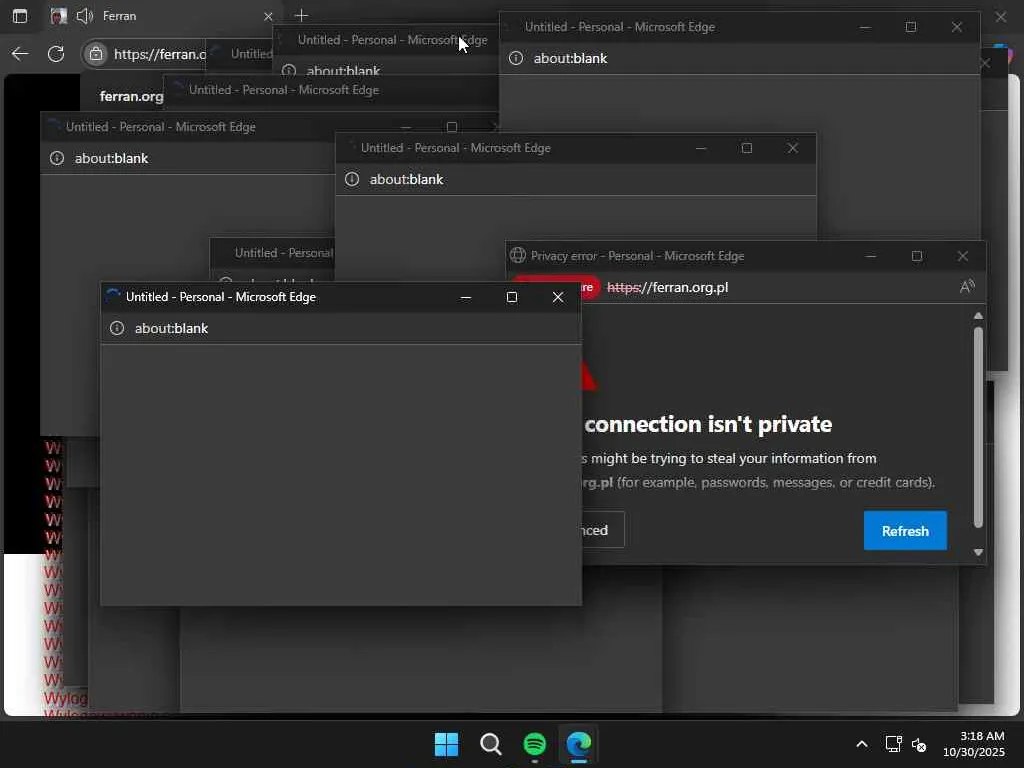Open a new tab in main Edge window
Viewport: 1024px width, 768px height.
click(301, 15)
